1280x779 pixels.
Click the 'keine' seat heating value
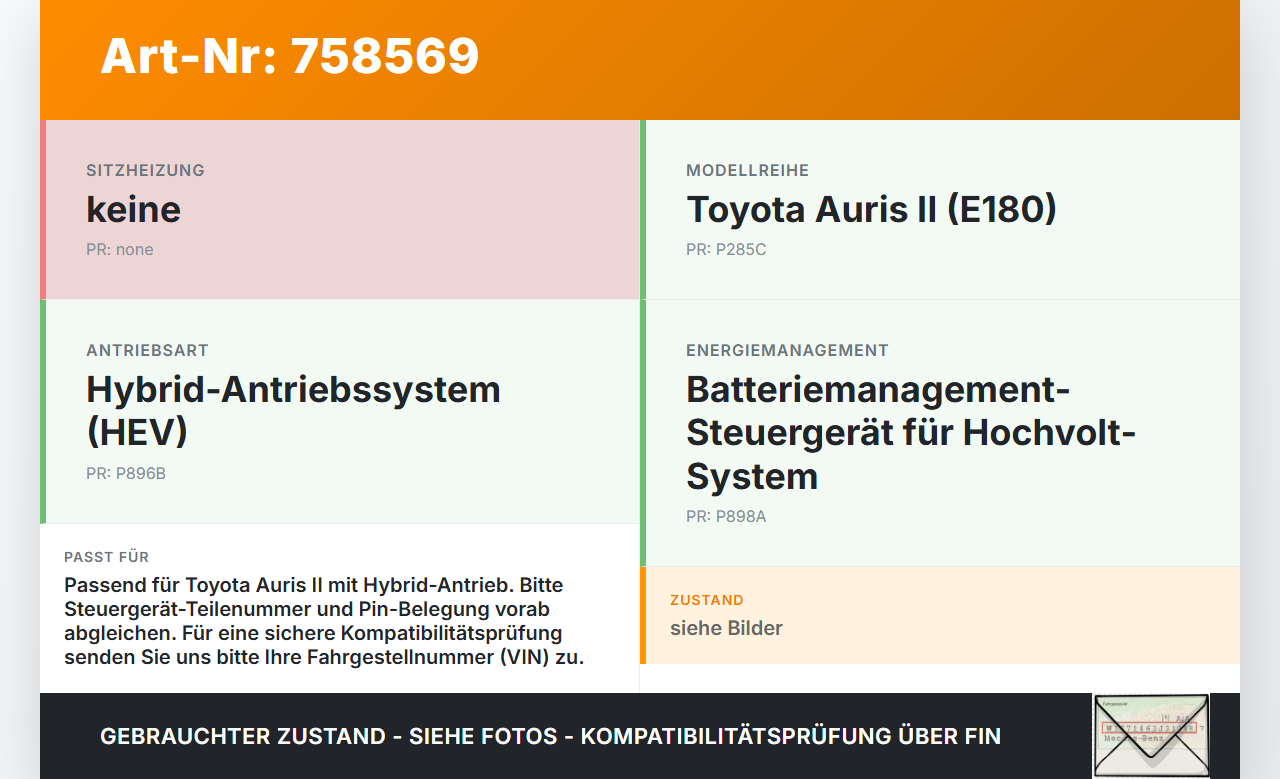tap(133, 209)
